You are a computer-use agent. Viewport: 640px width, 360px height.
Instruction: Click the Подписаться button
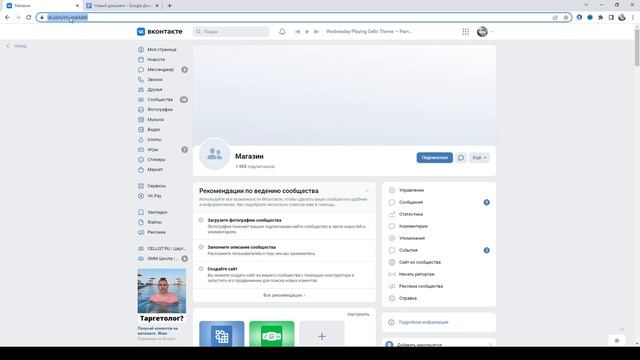tap(435, 158)
